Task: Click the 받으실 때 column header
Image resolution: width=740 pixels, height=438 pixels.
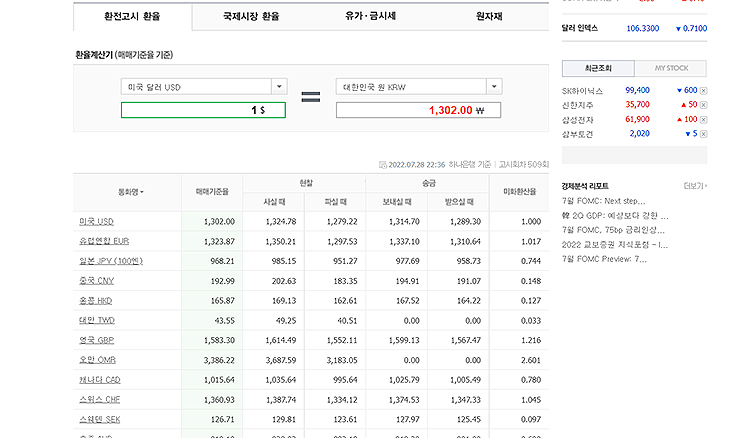Action: point(459,202)
